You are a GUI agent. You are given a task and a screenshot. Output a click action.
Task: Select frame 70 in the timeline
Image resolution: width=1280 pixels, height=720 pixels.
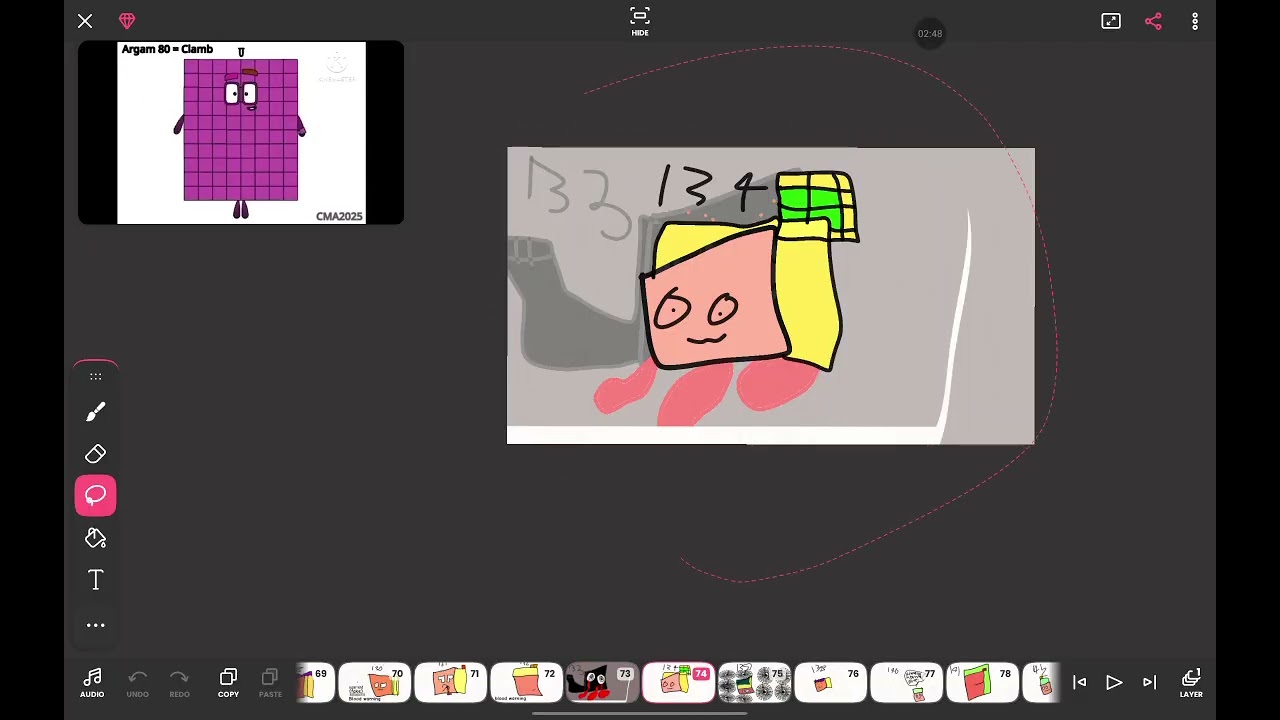tap(374, 683)
